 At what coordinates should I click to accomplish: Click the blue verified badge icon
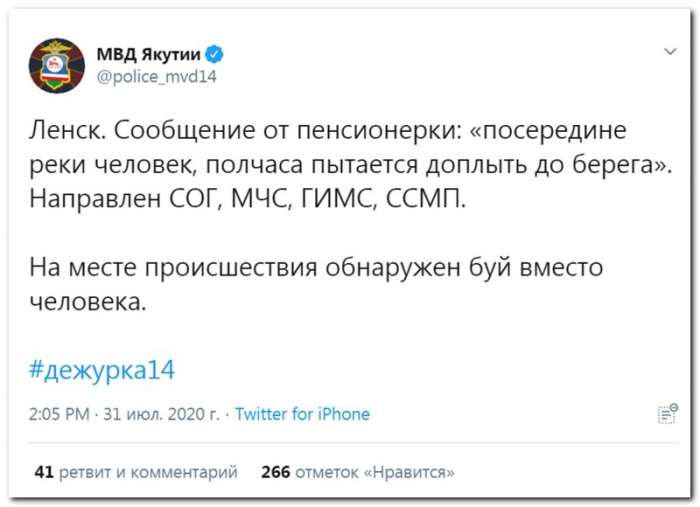pyautogui.click(x=214, y=54)
